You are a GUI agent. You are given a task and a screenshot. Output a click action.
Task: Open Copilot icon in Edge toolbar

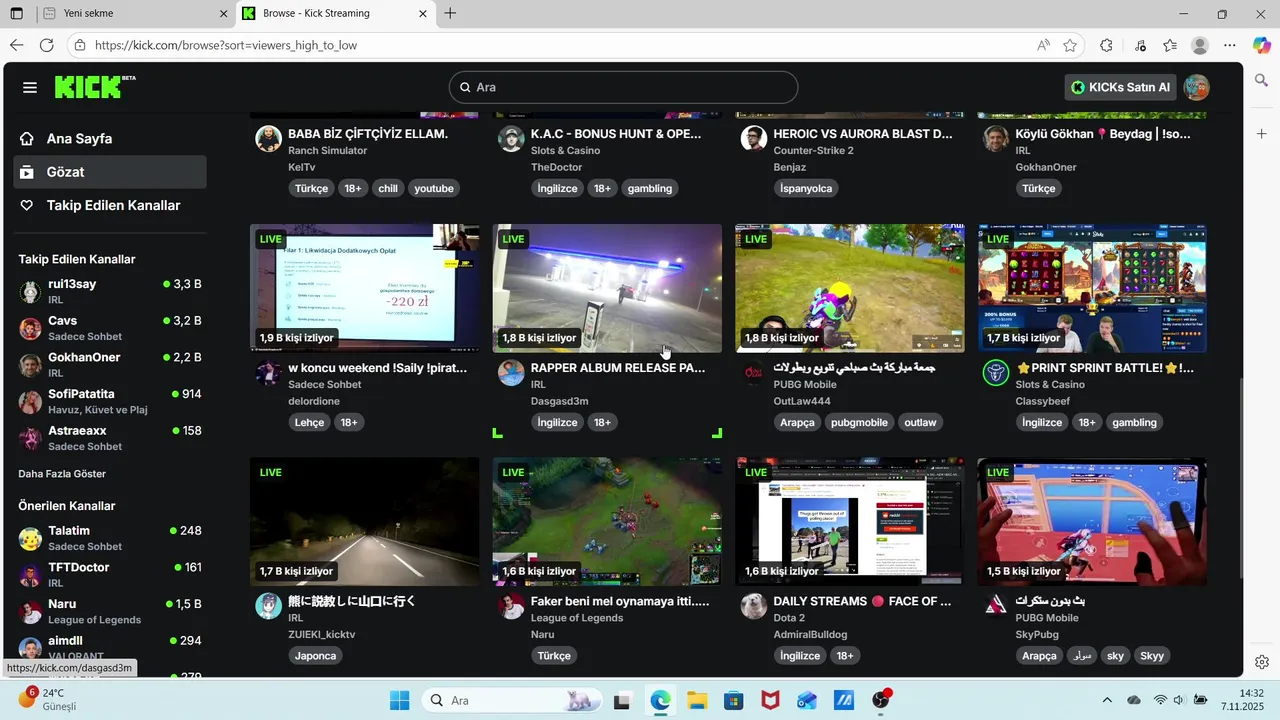1261,45
